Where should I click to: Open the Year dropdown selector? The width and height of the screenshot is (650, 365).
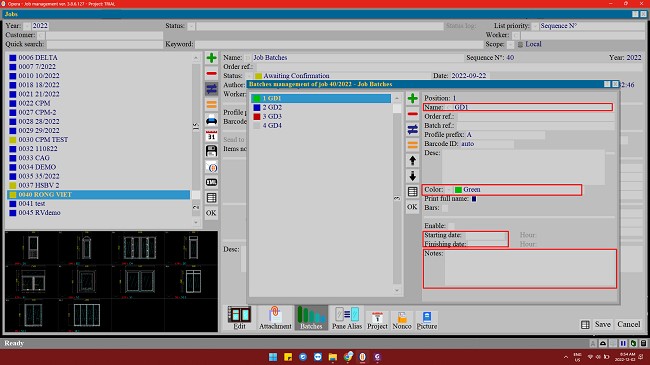pyautogui.click(x=27, y=26)
